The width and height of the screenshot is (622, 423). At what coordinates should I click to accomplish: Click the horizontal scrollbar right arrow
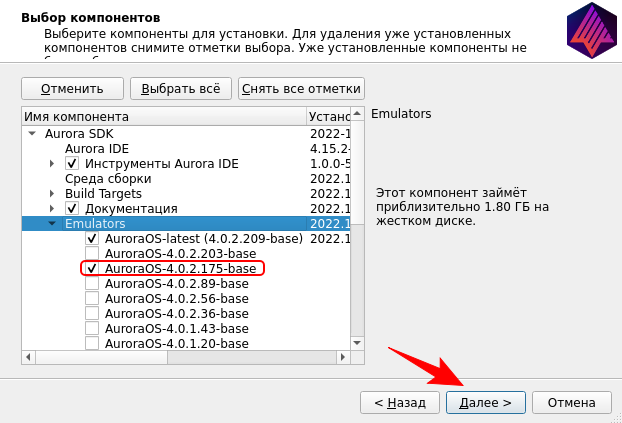click(x=343, y=357)
